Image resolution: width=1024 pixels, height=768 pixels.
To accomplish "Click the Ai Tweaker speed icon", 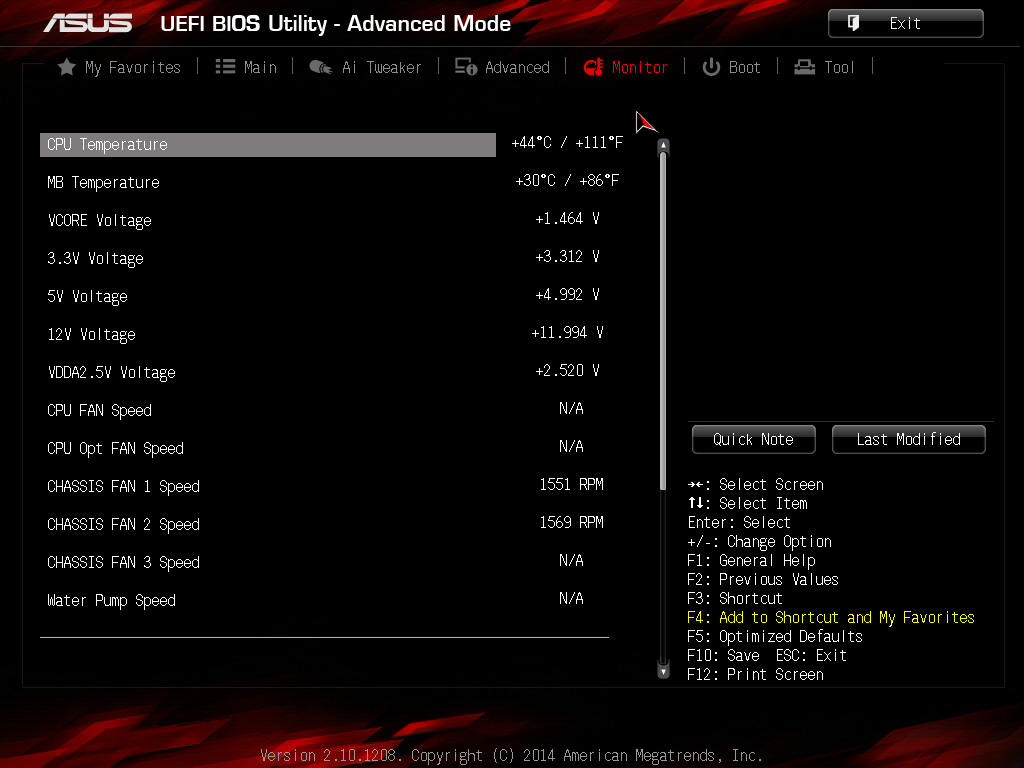I will [x=321, y=67].
